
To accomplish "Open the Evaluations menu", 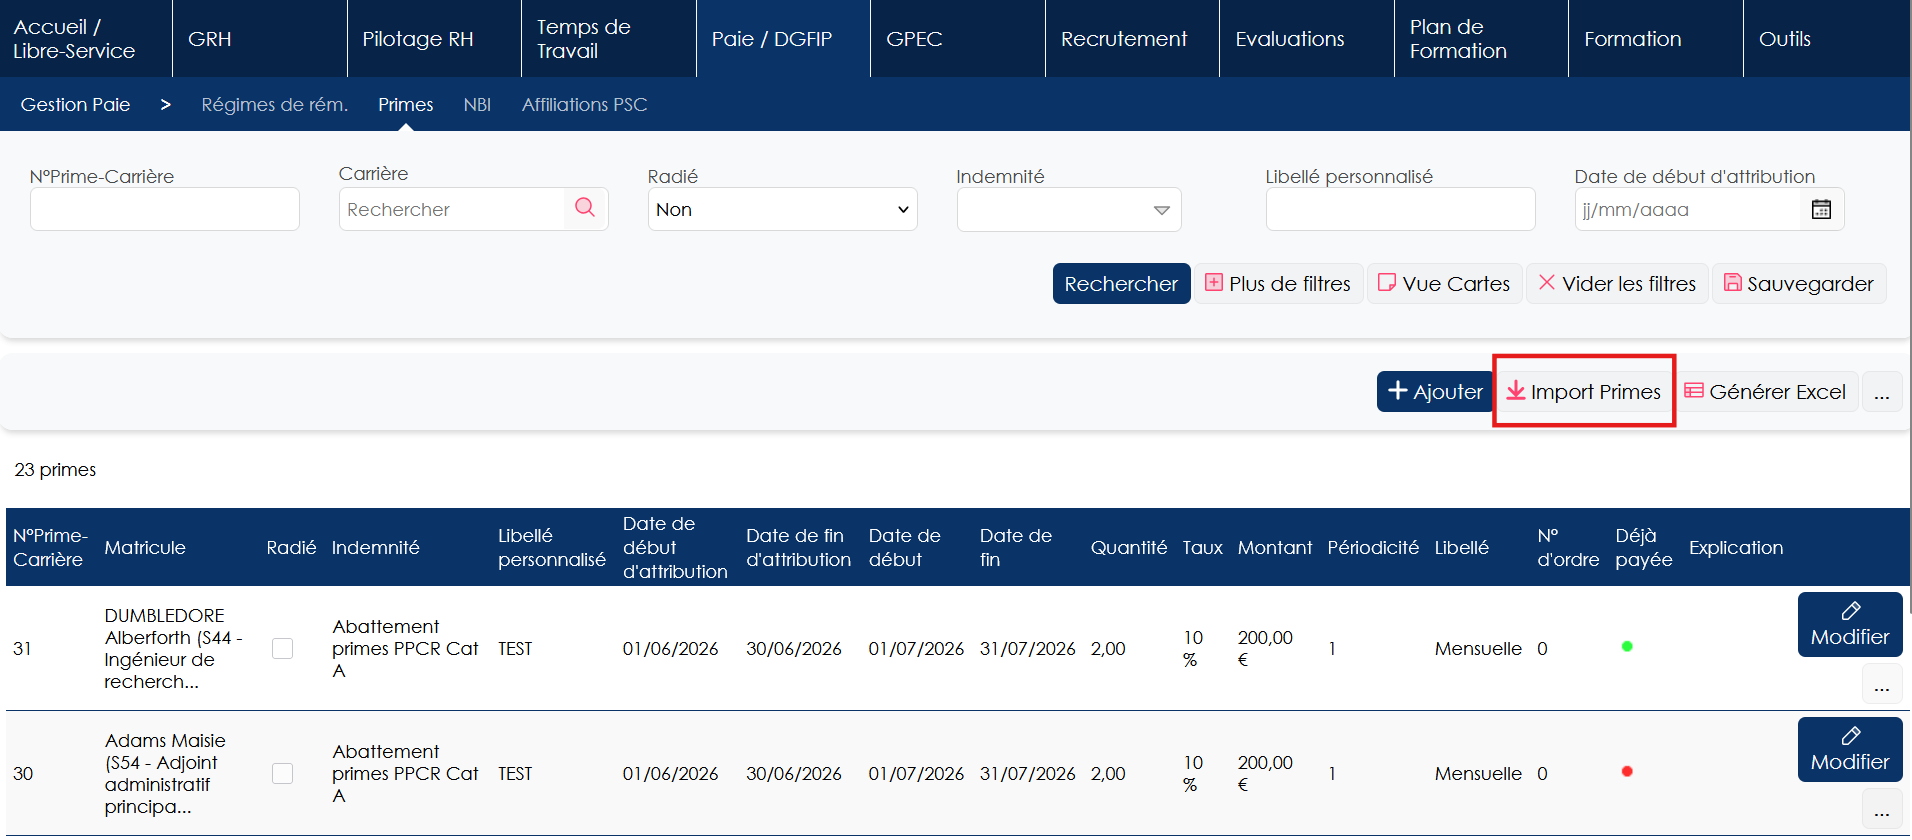I will click(x=1307, y=39).
